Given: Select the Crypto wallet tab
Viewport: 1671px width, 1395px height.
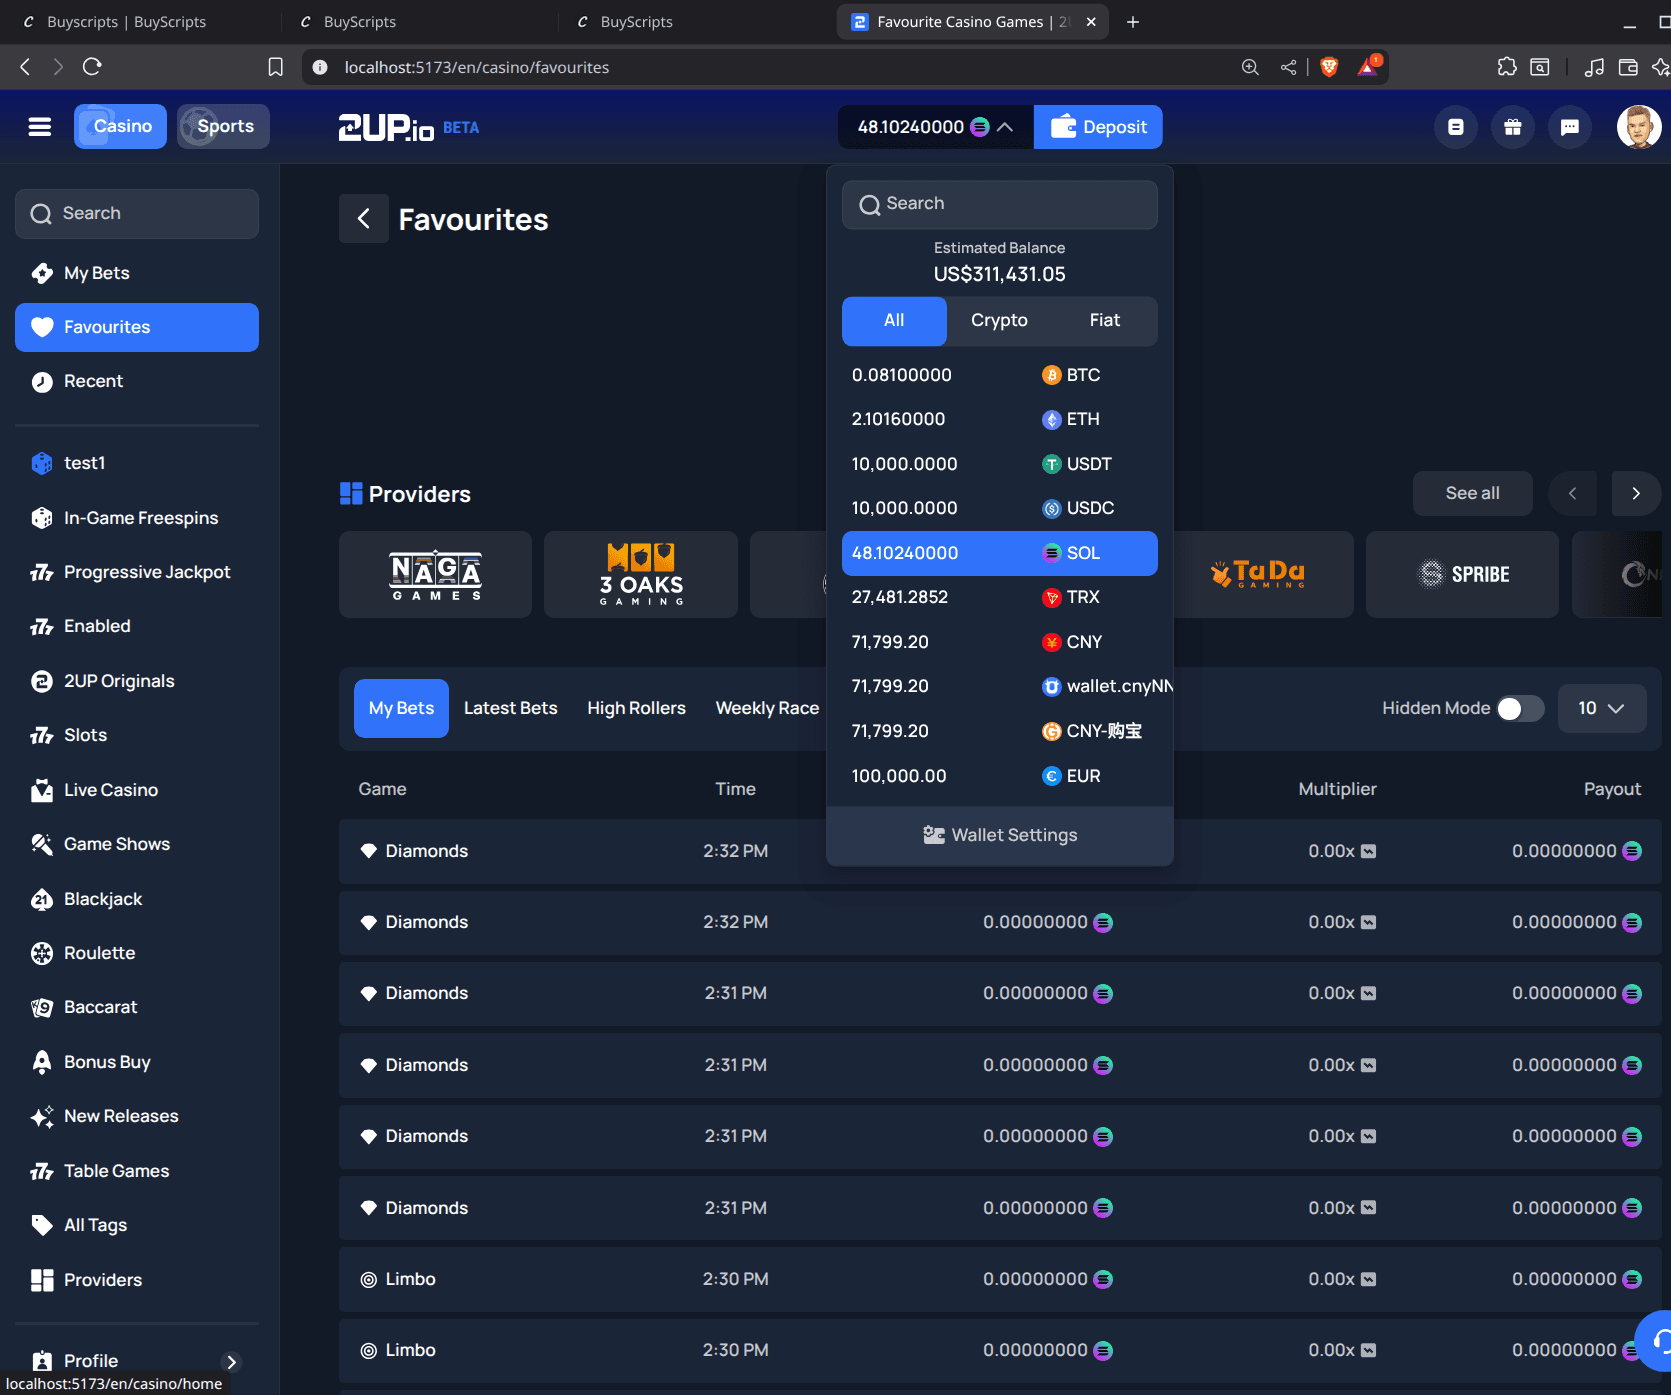Looking at the screenshot, I should [x=998, y=321].
